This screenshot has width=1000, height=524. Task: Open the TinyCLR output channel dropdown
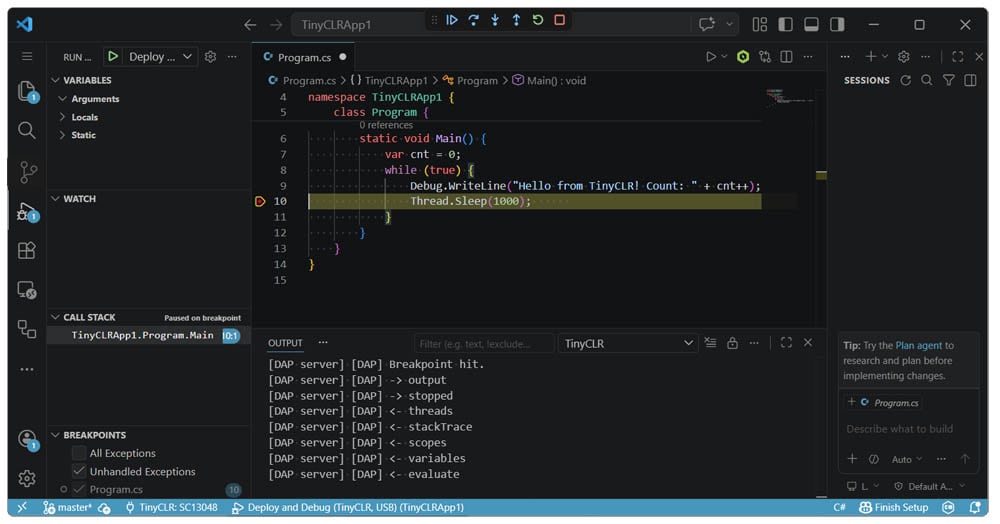tap(627, 343)
